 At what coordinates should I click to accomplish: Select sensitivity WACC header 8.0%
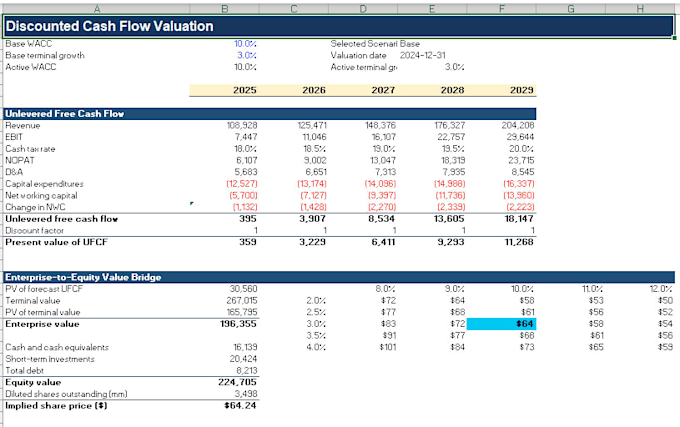coord(385,289)
